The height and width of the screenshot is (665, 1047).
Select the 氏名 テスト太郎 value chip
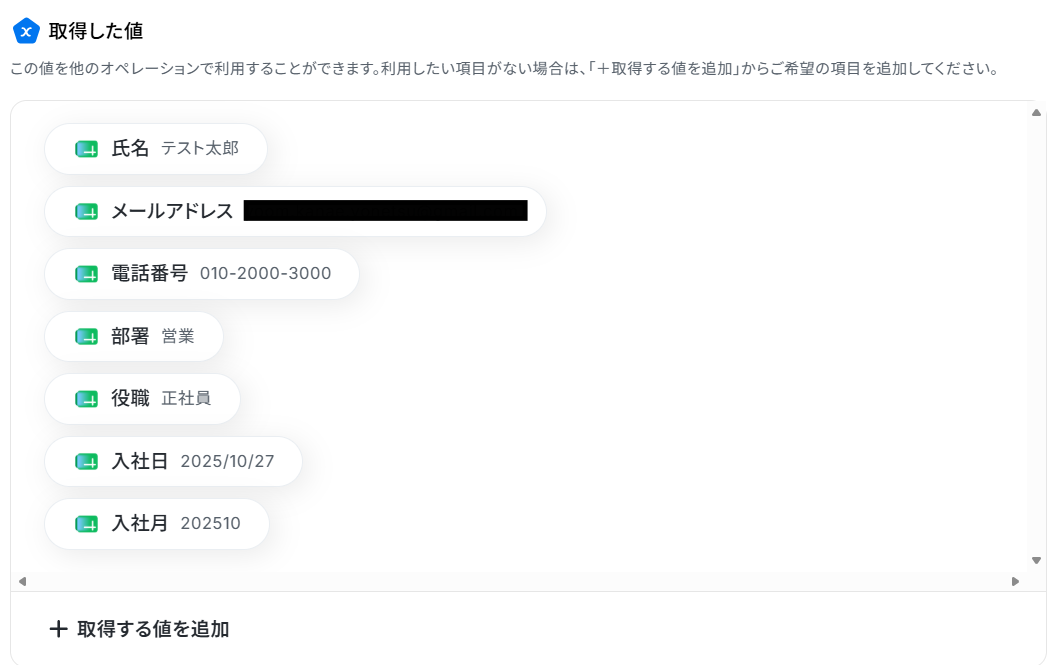point(156,149)
